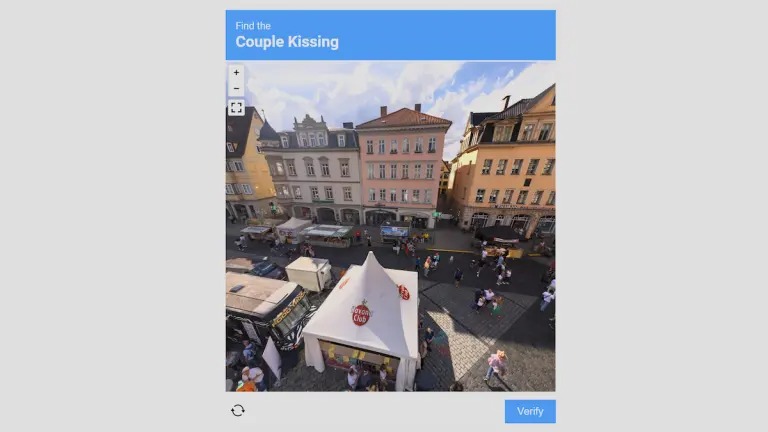The image size is (768, 432).
Task: Click the small red logo on tent side
Action: click(x=404, y=292)
